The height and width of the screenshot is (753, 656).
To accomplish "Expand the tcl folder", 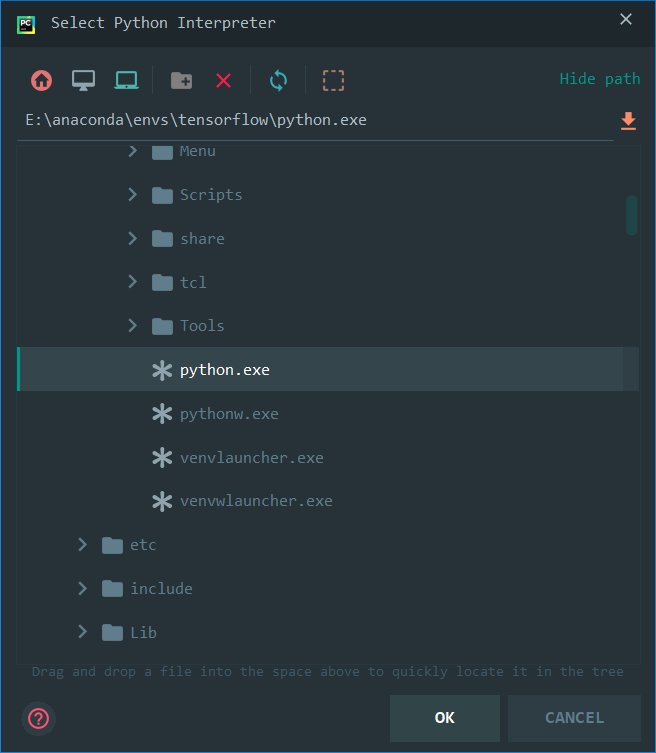I will [133, 282].
